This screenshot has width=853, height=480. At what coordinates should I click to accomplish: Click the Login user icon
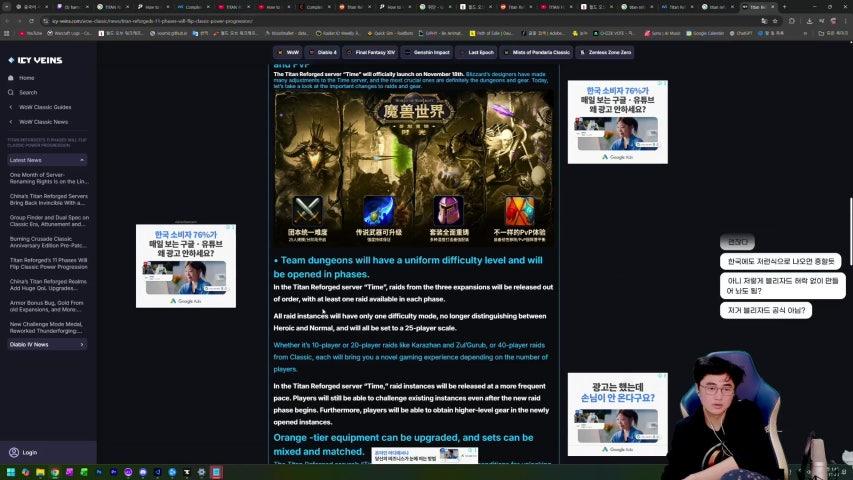pos(14,452)
